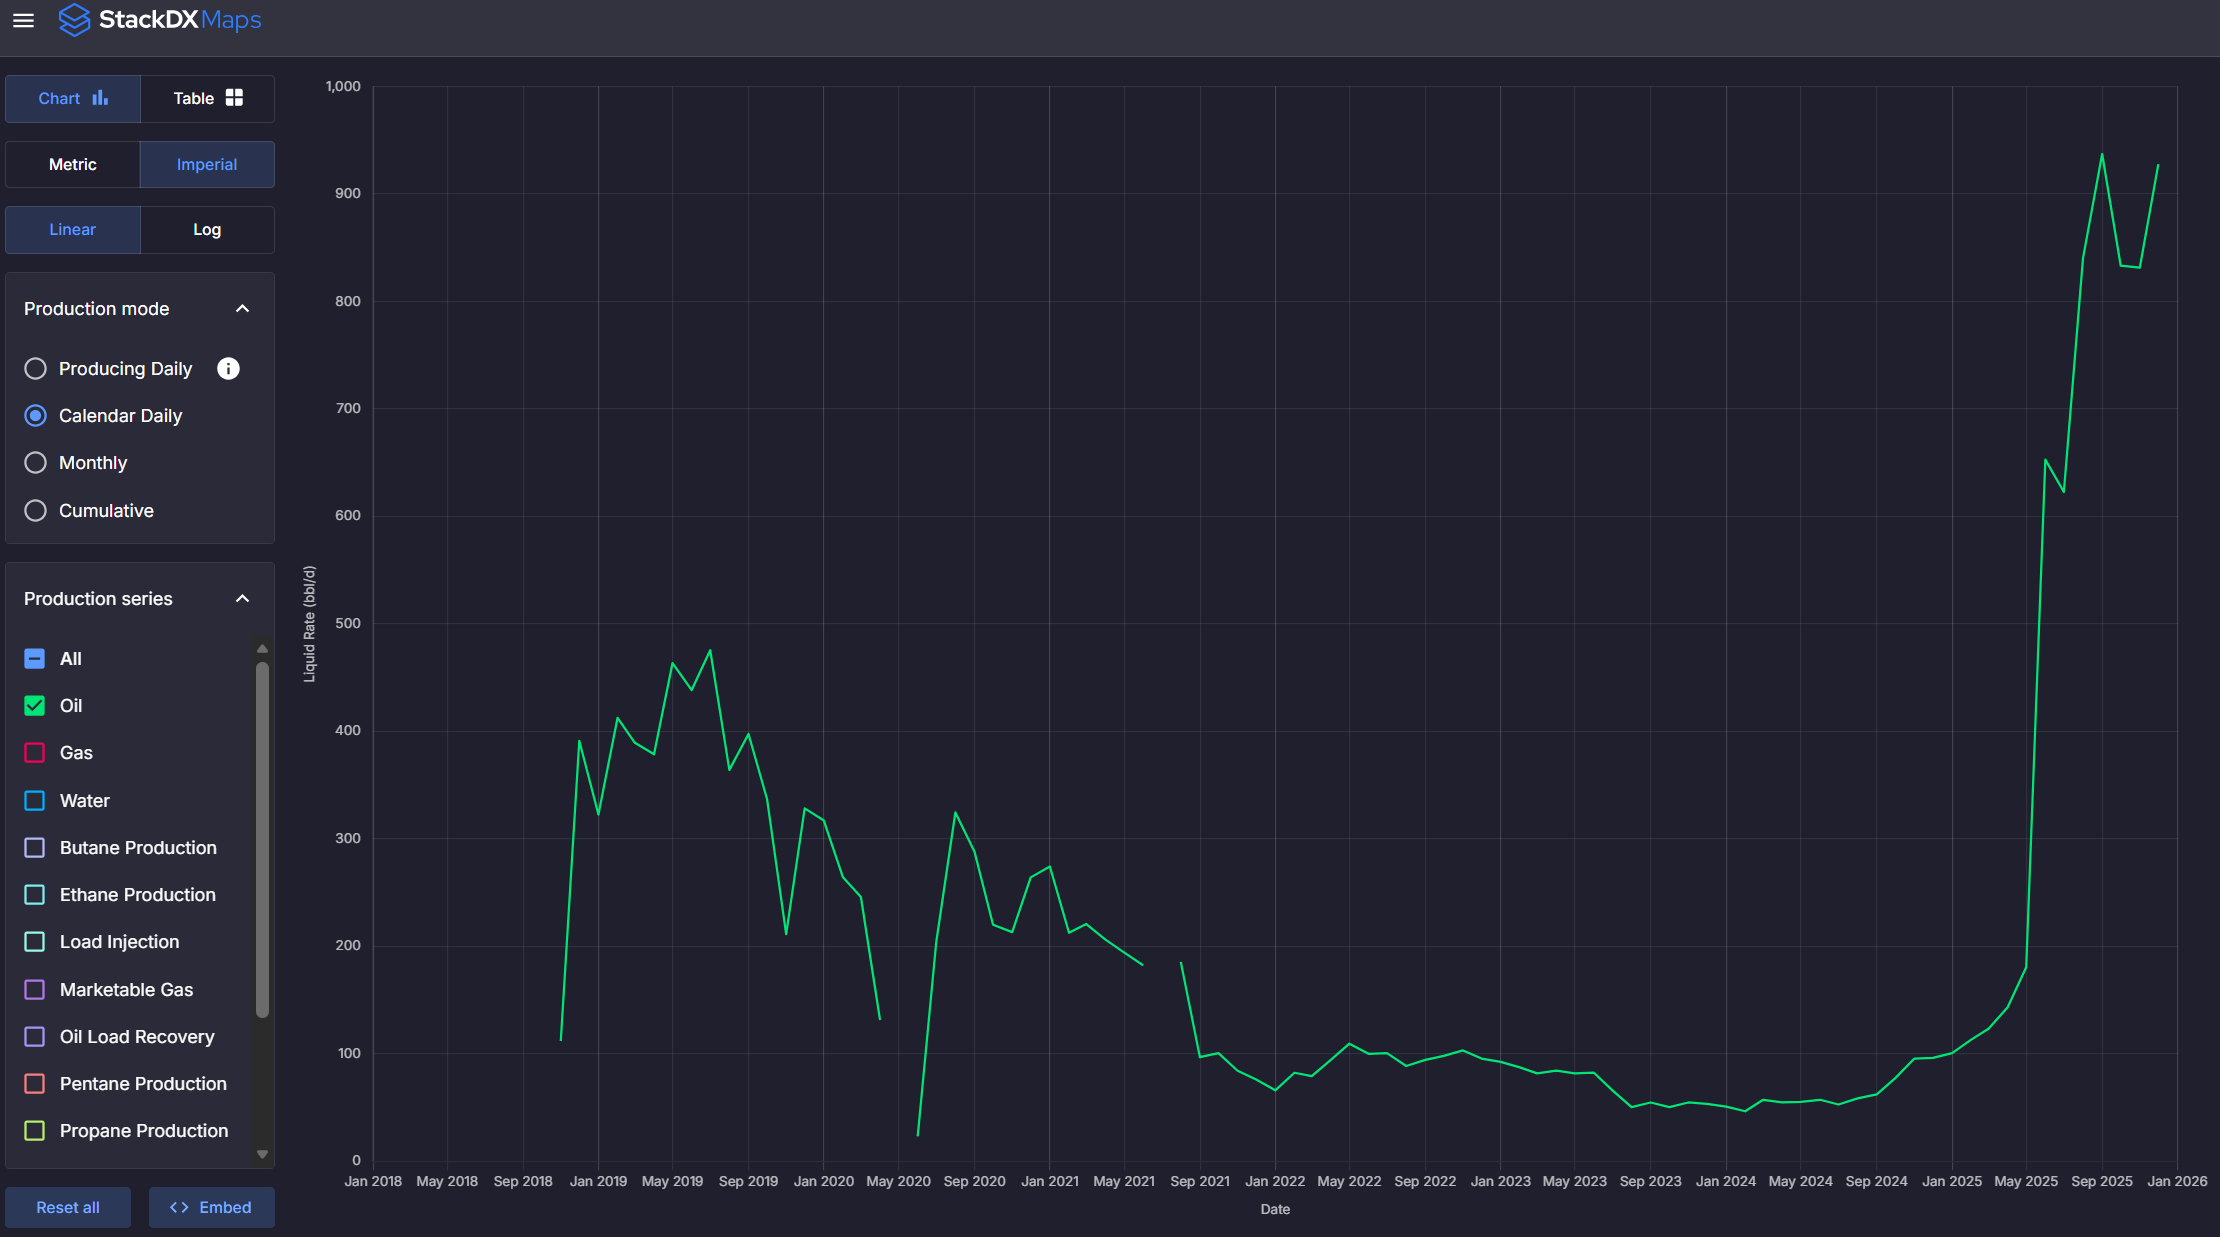
Task: Click the grid icon in Table tab
Action: click(234, 98)
